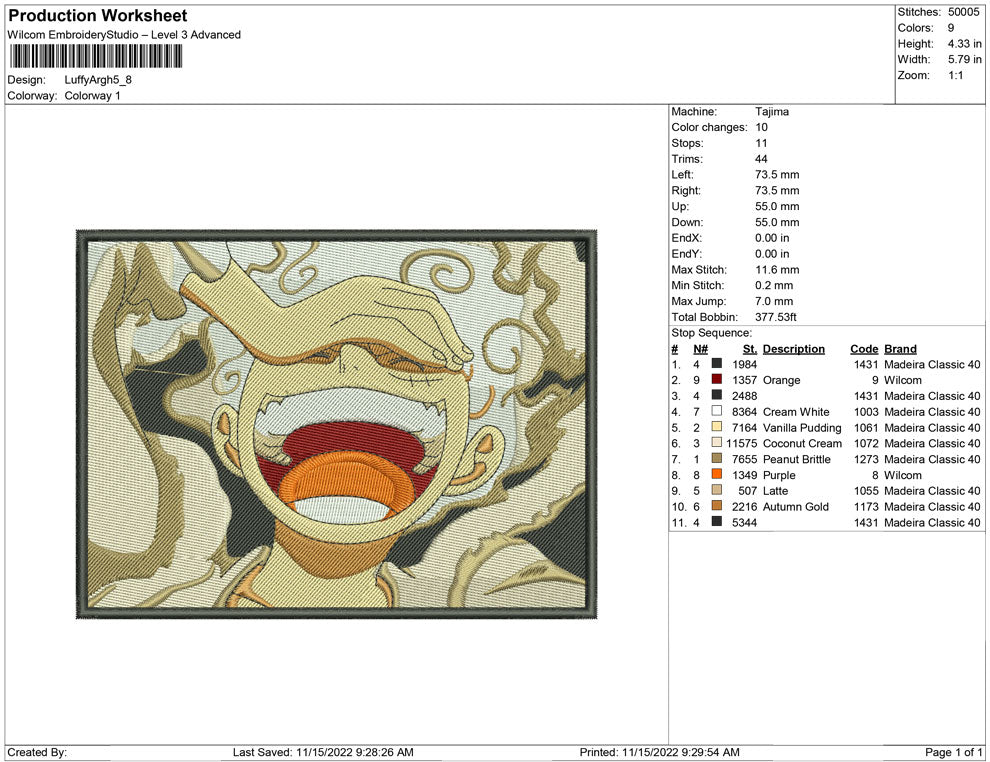Click the Stops value 11
Screen dimensions: 990x762
click(761, 143)
